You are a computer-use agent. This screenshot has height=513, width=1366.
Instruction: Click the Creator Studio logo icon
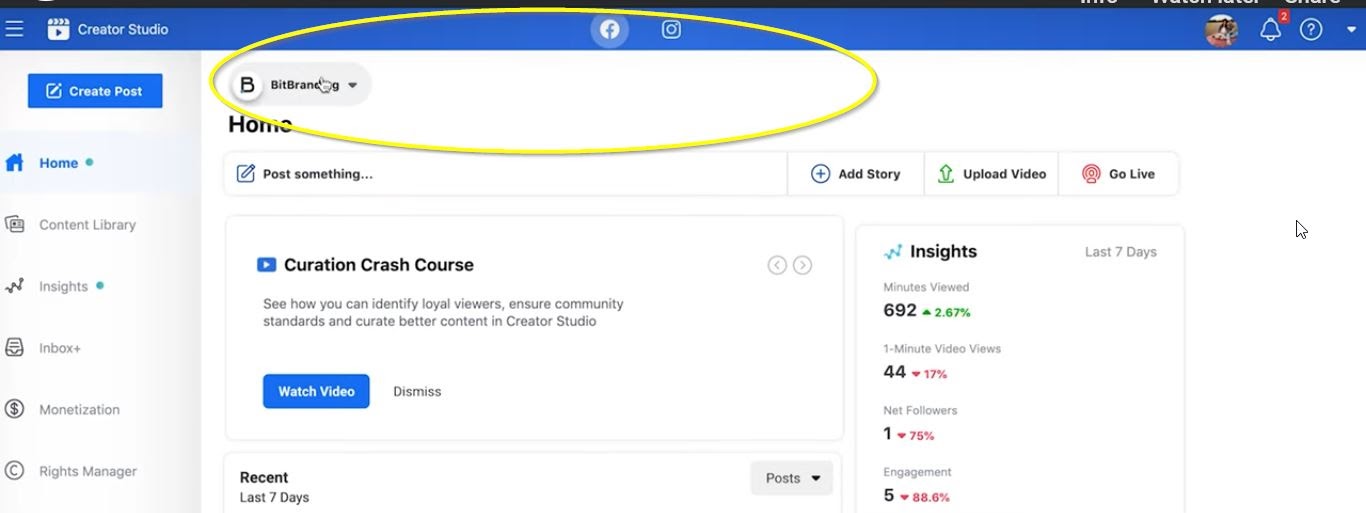[x=58, y=29]
